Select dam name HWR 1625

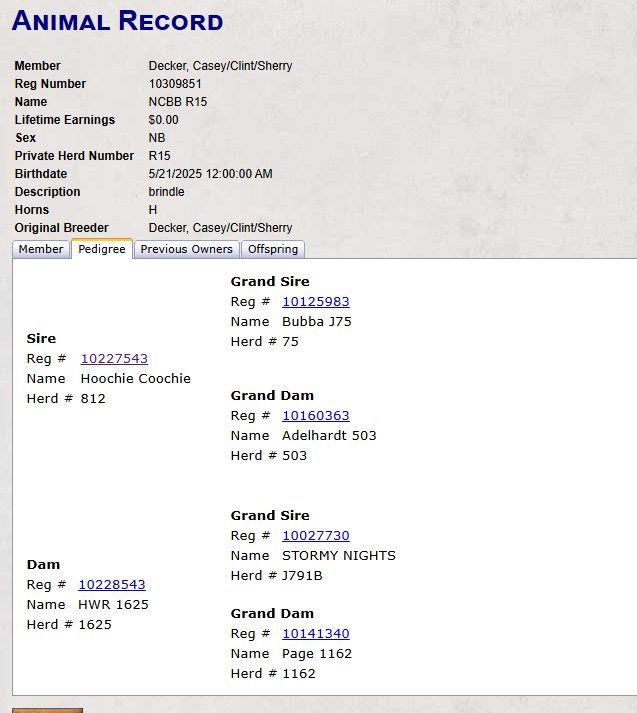113,604
